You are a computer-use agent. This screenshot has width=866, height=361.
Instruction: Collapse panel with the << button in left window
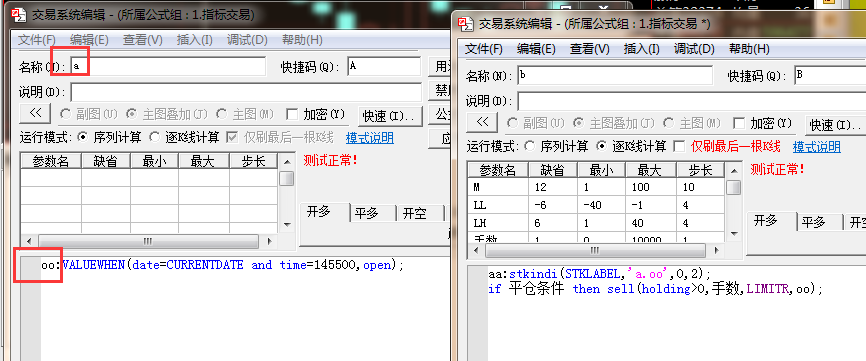tap(35, 113)
